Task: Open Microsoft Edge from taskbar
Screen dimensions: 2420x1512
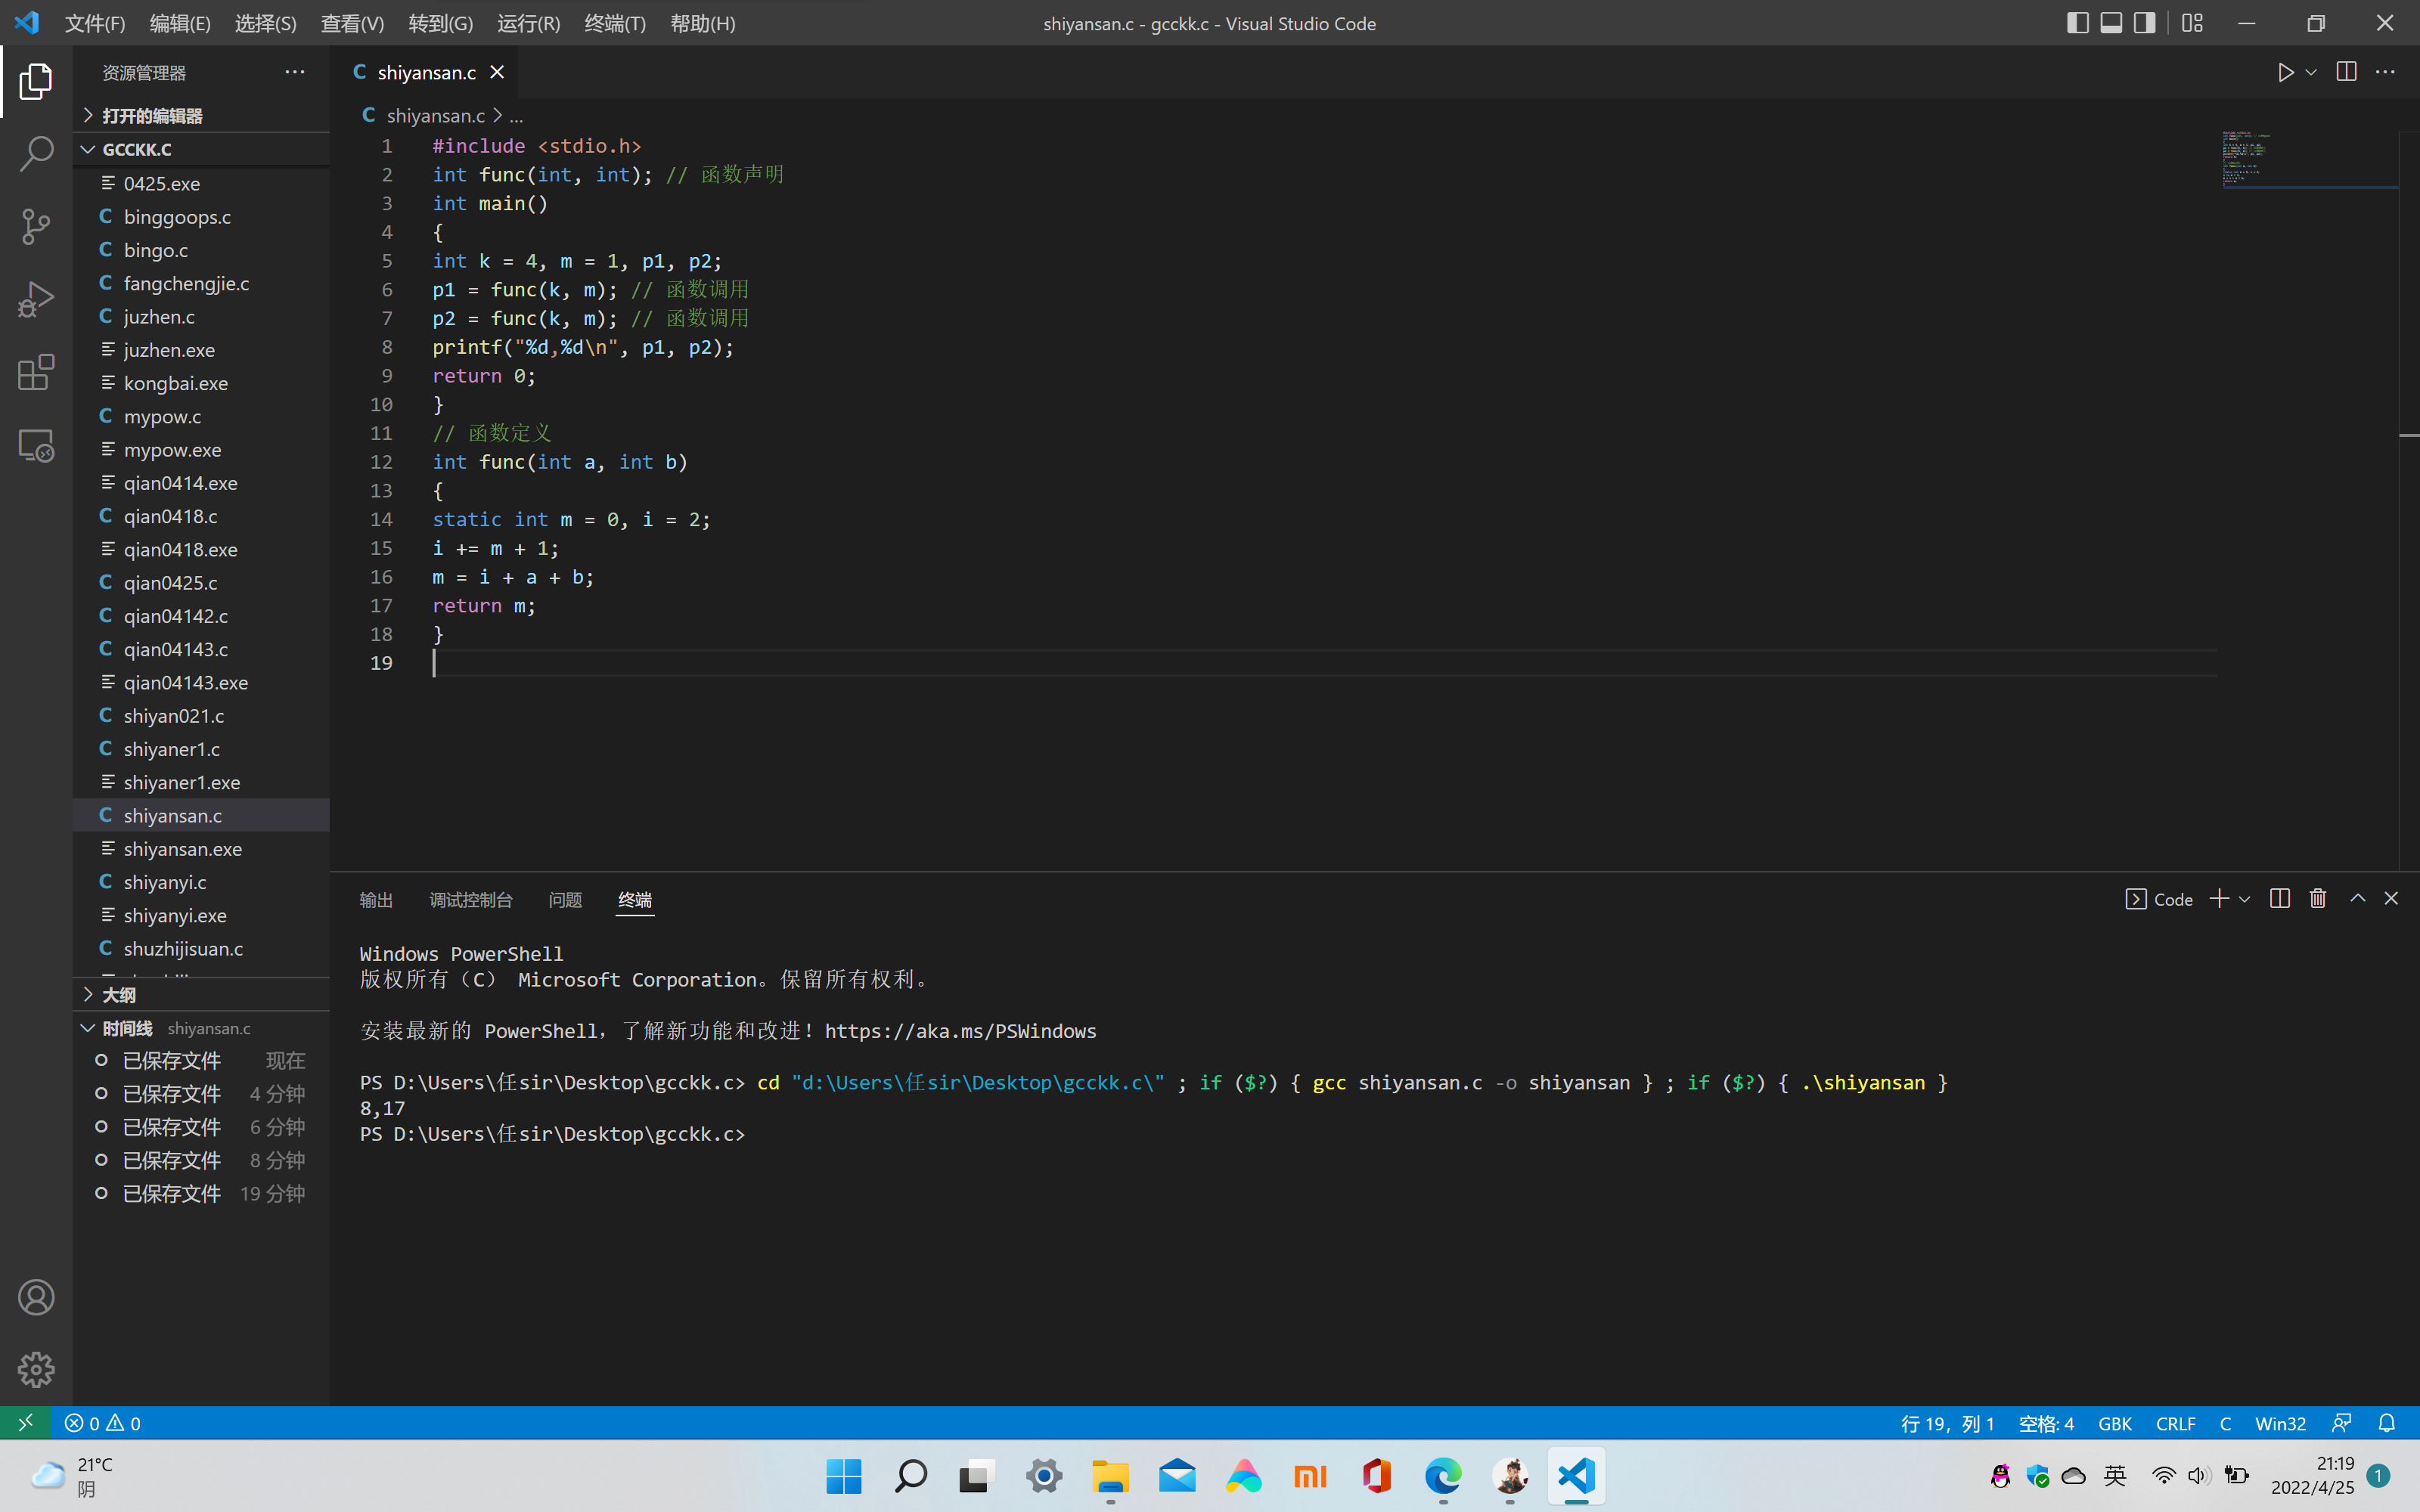Action: tap(1443, 1476)
